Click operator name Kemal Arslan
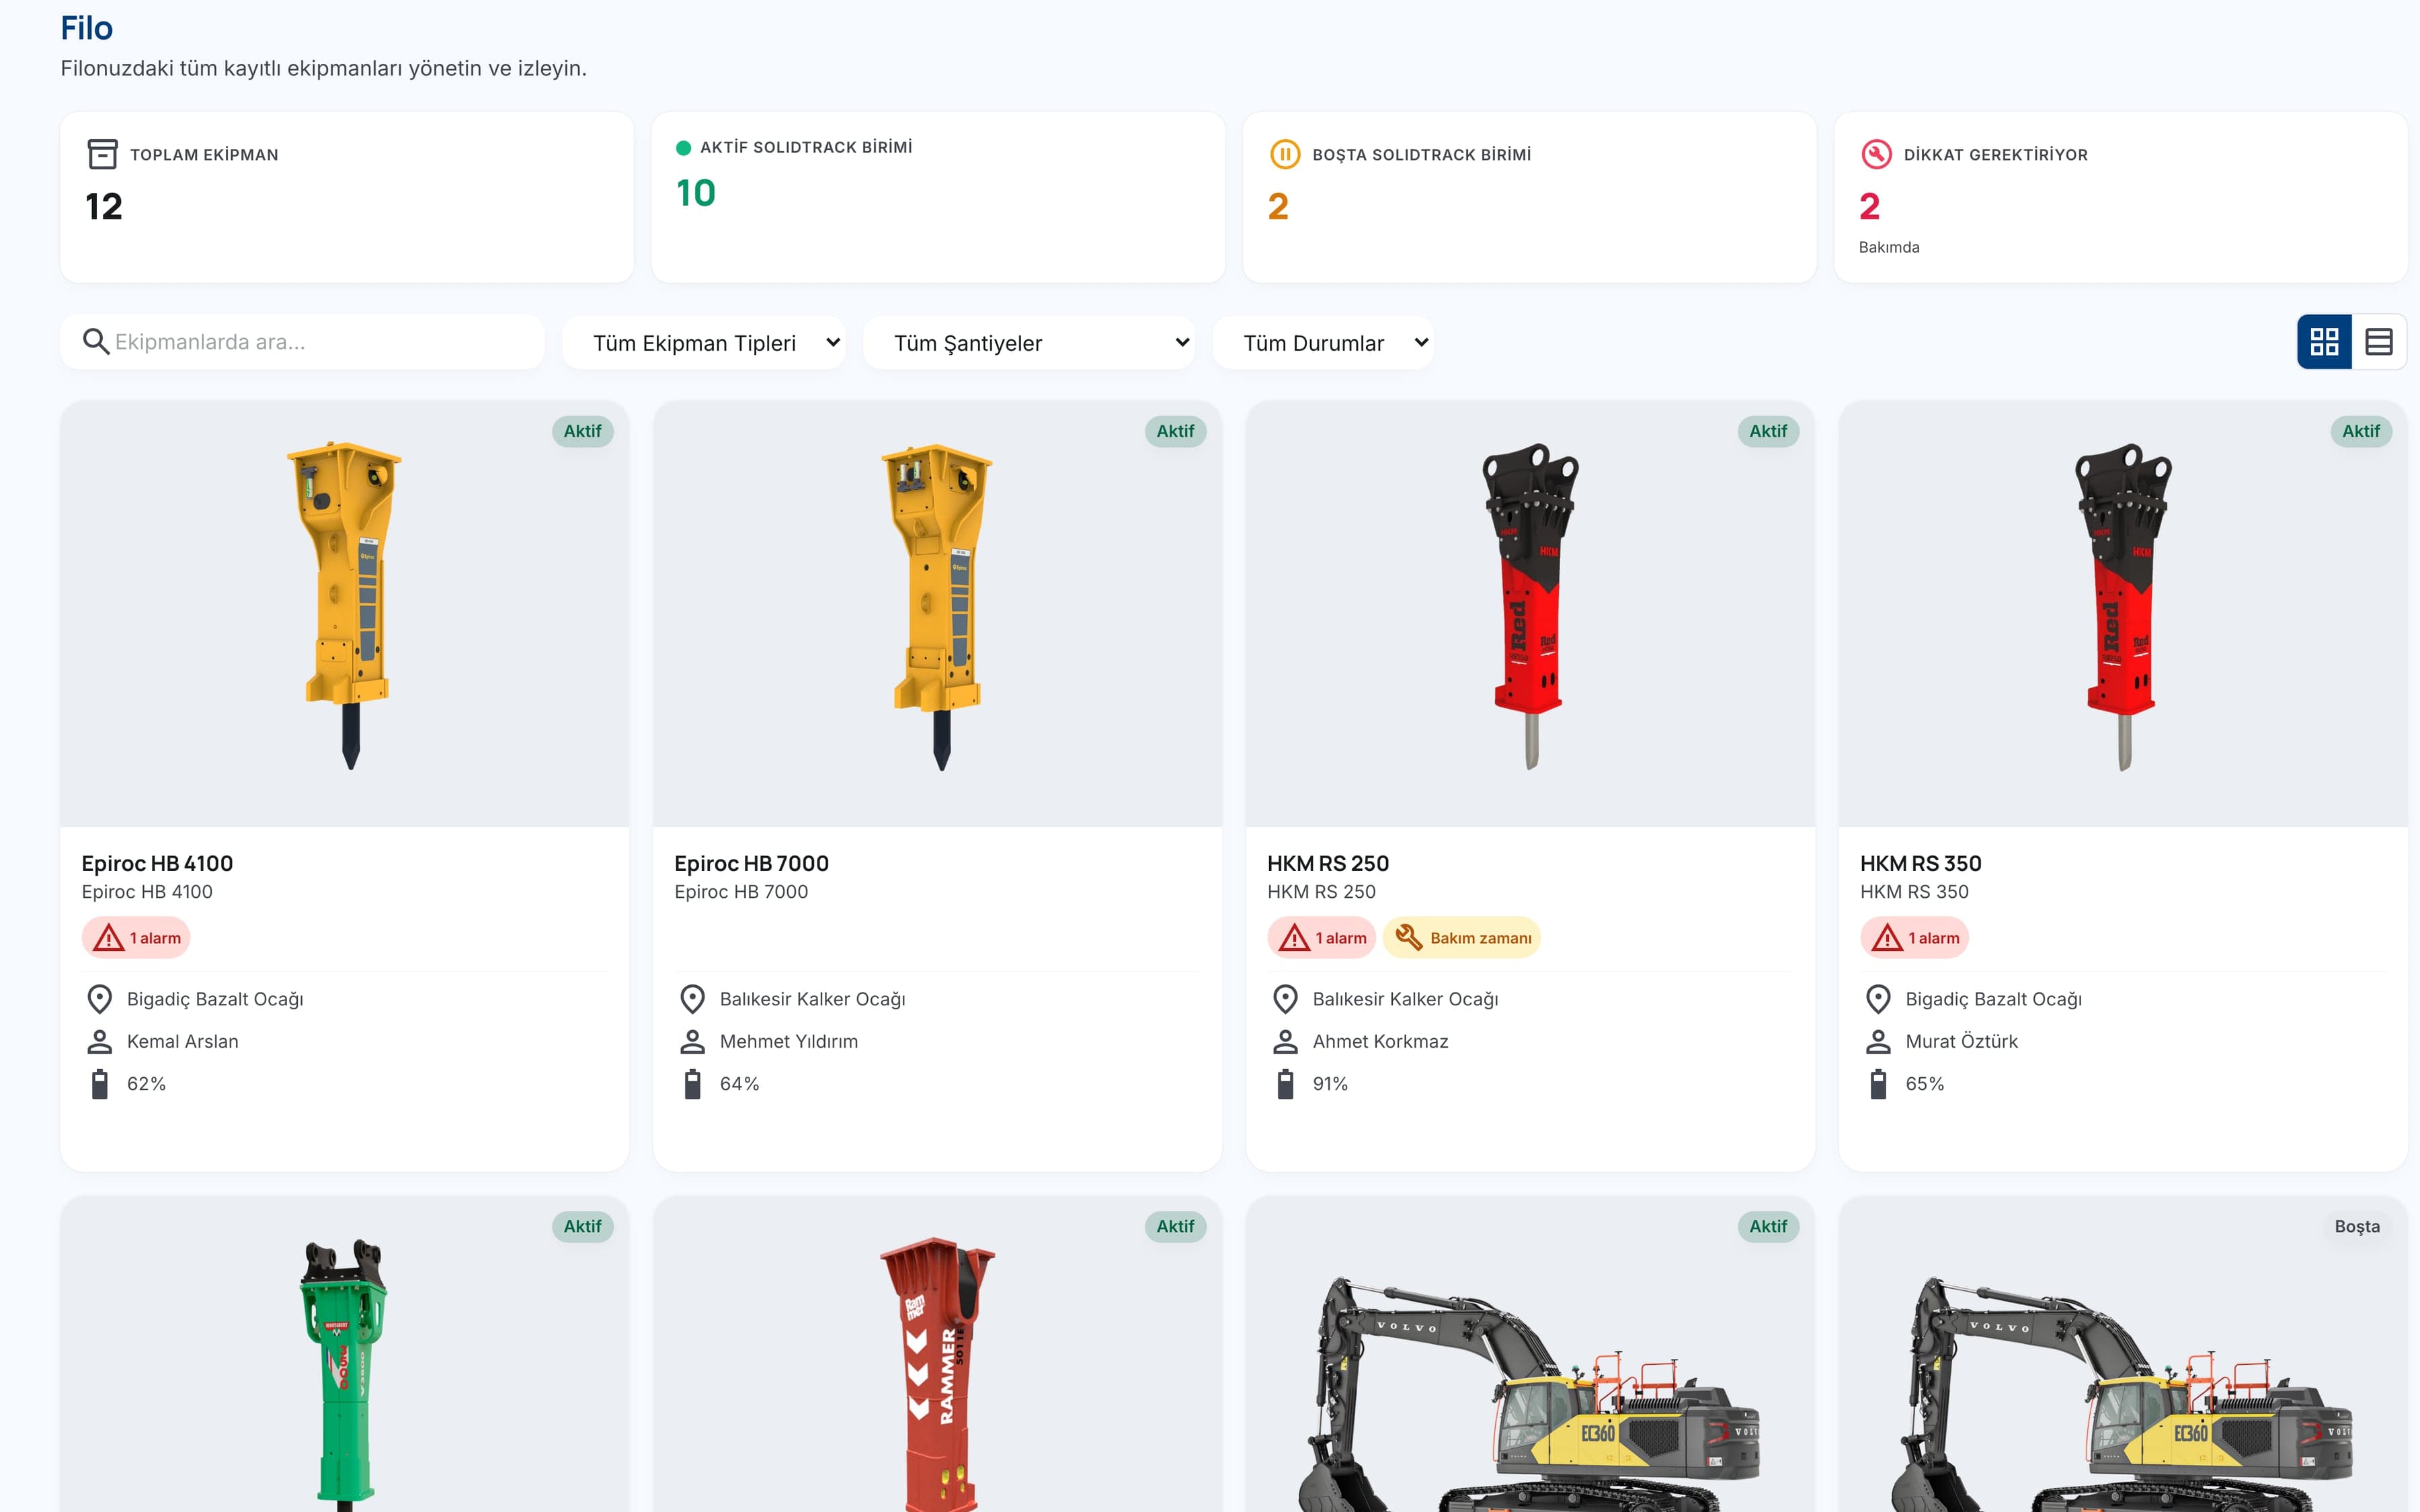Image resolution: width=2420 pixels, height=1512 pixels. pyautogui.click(x=183, y=1041)
